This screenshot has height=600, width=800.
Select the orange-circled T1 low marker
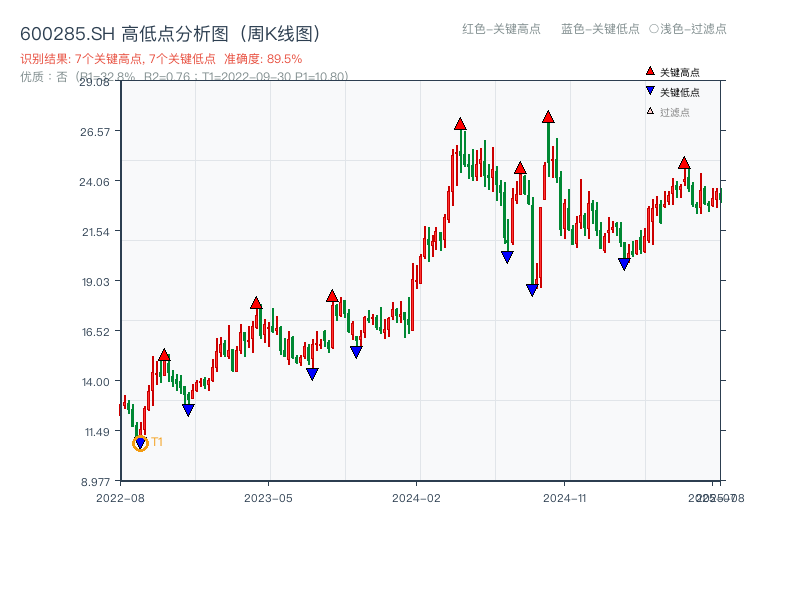pyautogui.click(x=140, y=443)
